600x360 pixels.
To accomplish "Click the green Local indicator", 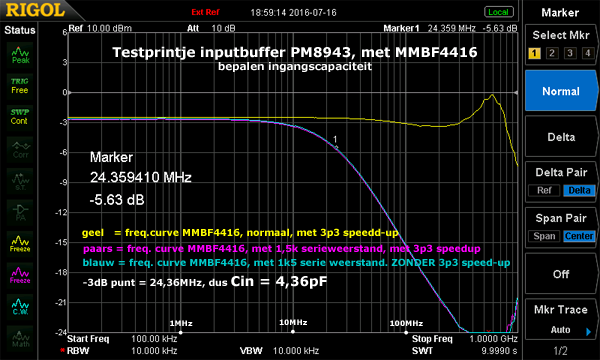I will point(498,12).
